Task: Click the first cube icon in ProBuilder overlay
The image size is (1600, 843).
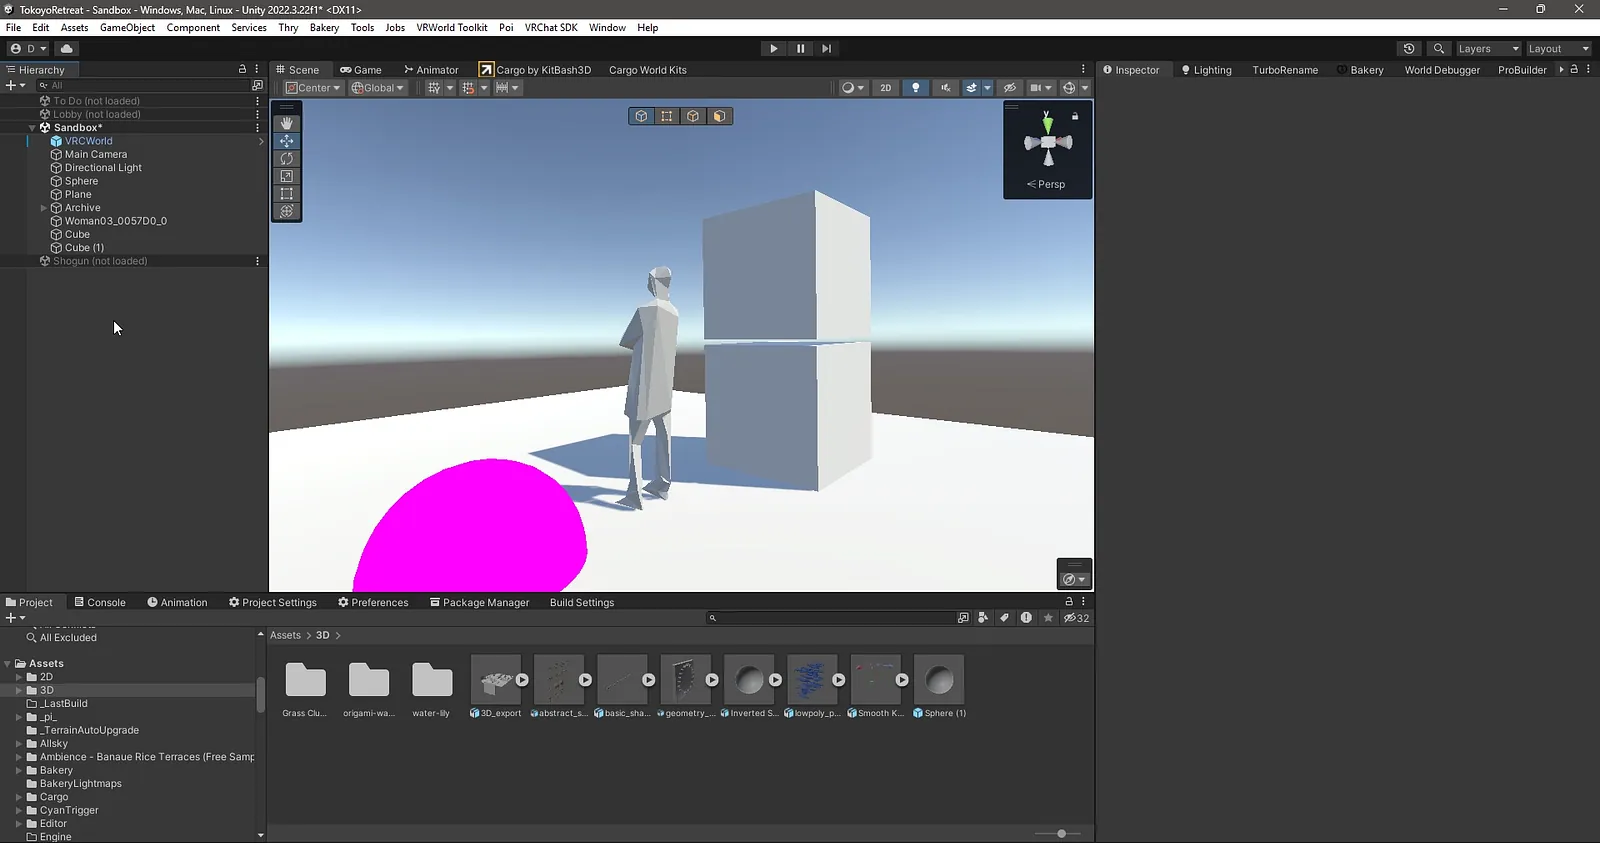Action: [x=641, y=116]
